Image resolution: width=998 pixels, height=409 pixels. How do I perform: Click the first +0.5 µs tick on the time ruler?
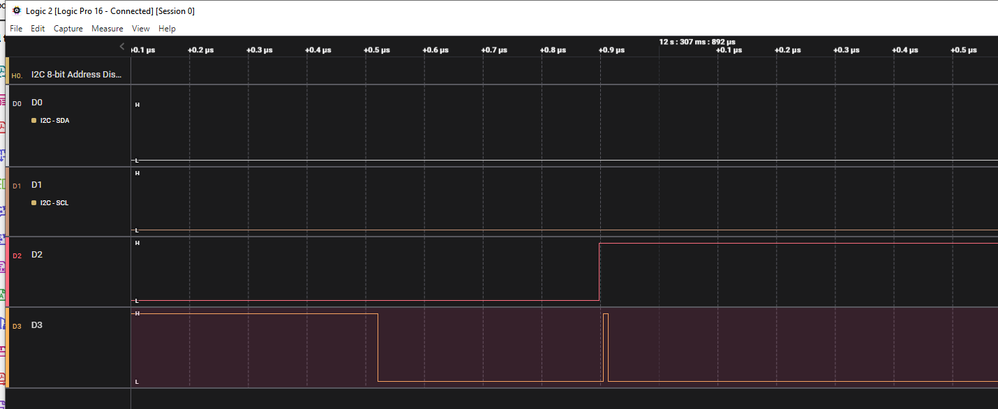click(x=379, y=50)
